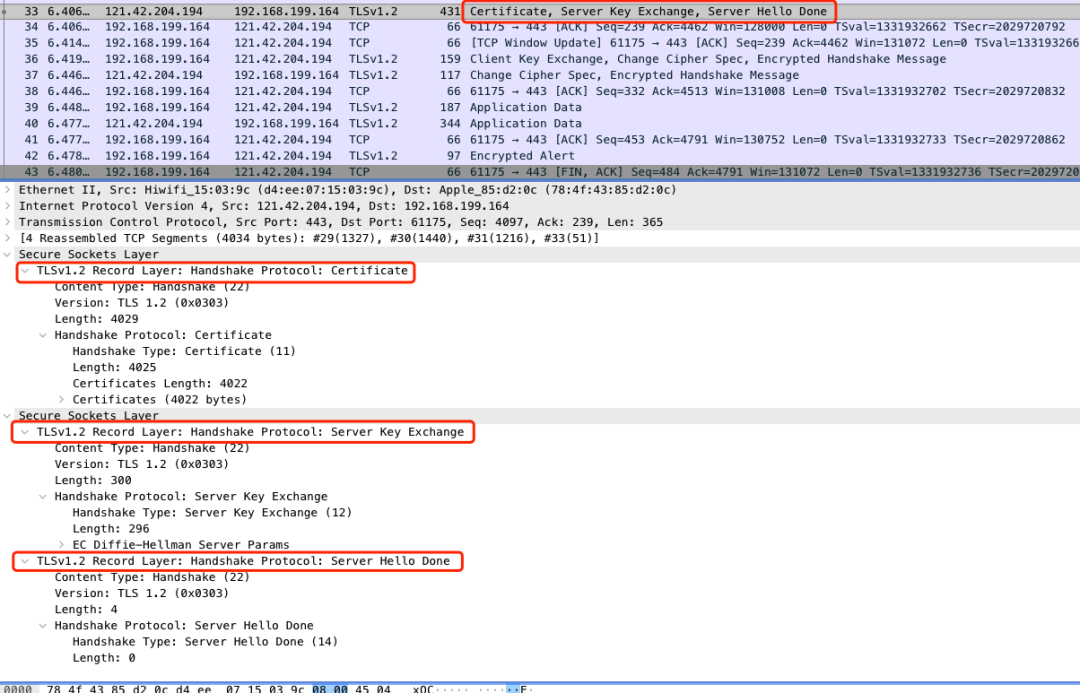Expand the Ethernet II section
The width and height of the screenshot is (1080, 693).
click(8, 189)
